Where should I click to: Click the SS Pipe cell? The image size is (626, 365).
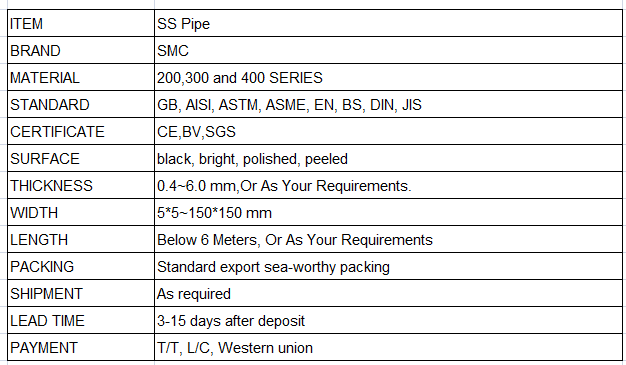click(388, 23)
